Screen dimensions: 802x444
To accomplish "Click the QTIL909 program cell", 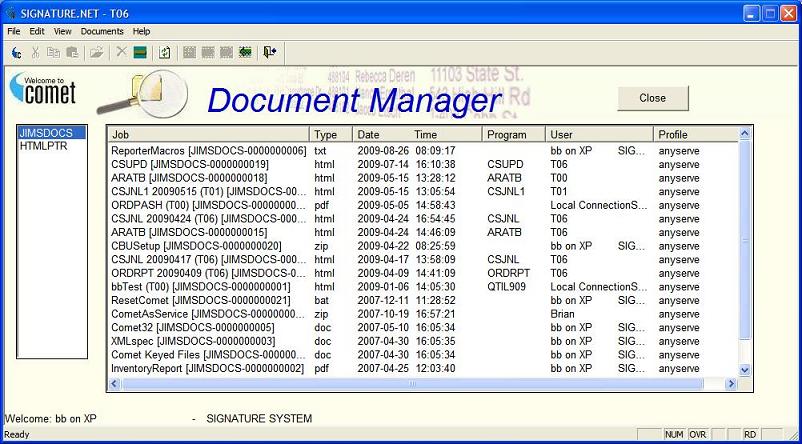I will point(506,286).
